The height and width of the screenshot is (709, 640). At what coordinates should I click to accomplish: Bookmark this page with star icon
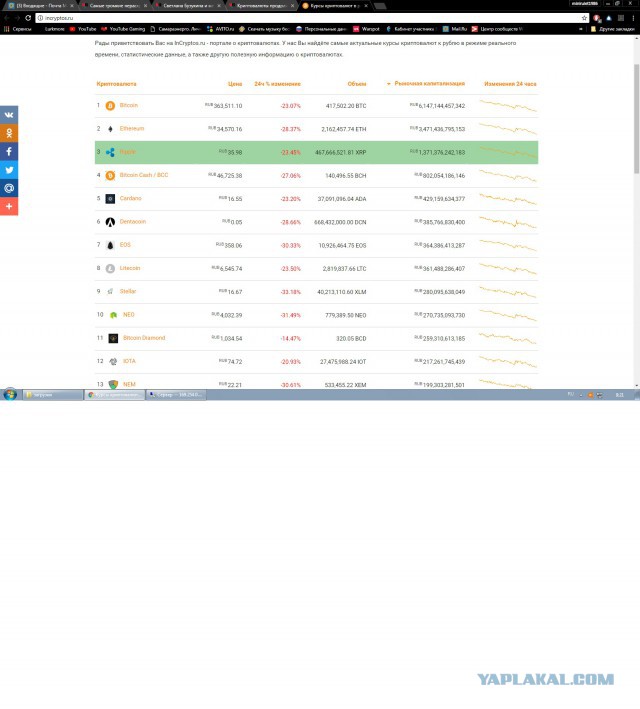coord(584,18)
